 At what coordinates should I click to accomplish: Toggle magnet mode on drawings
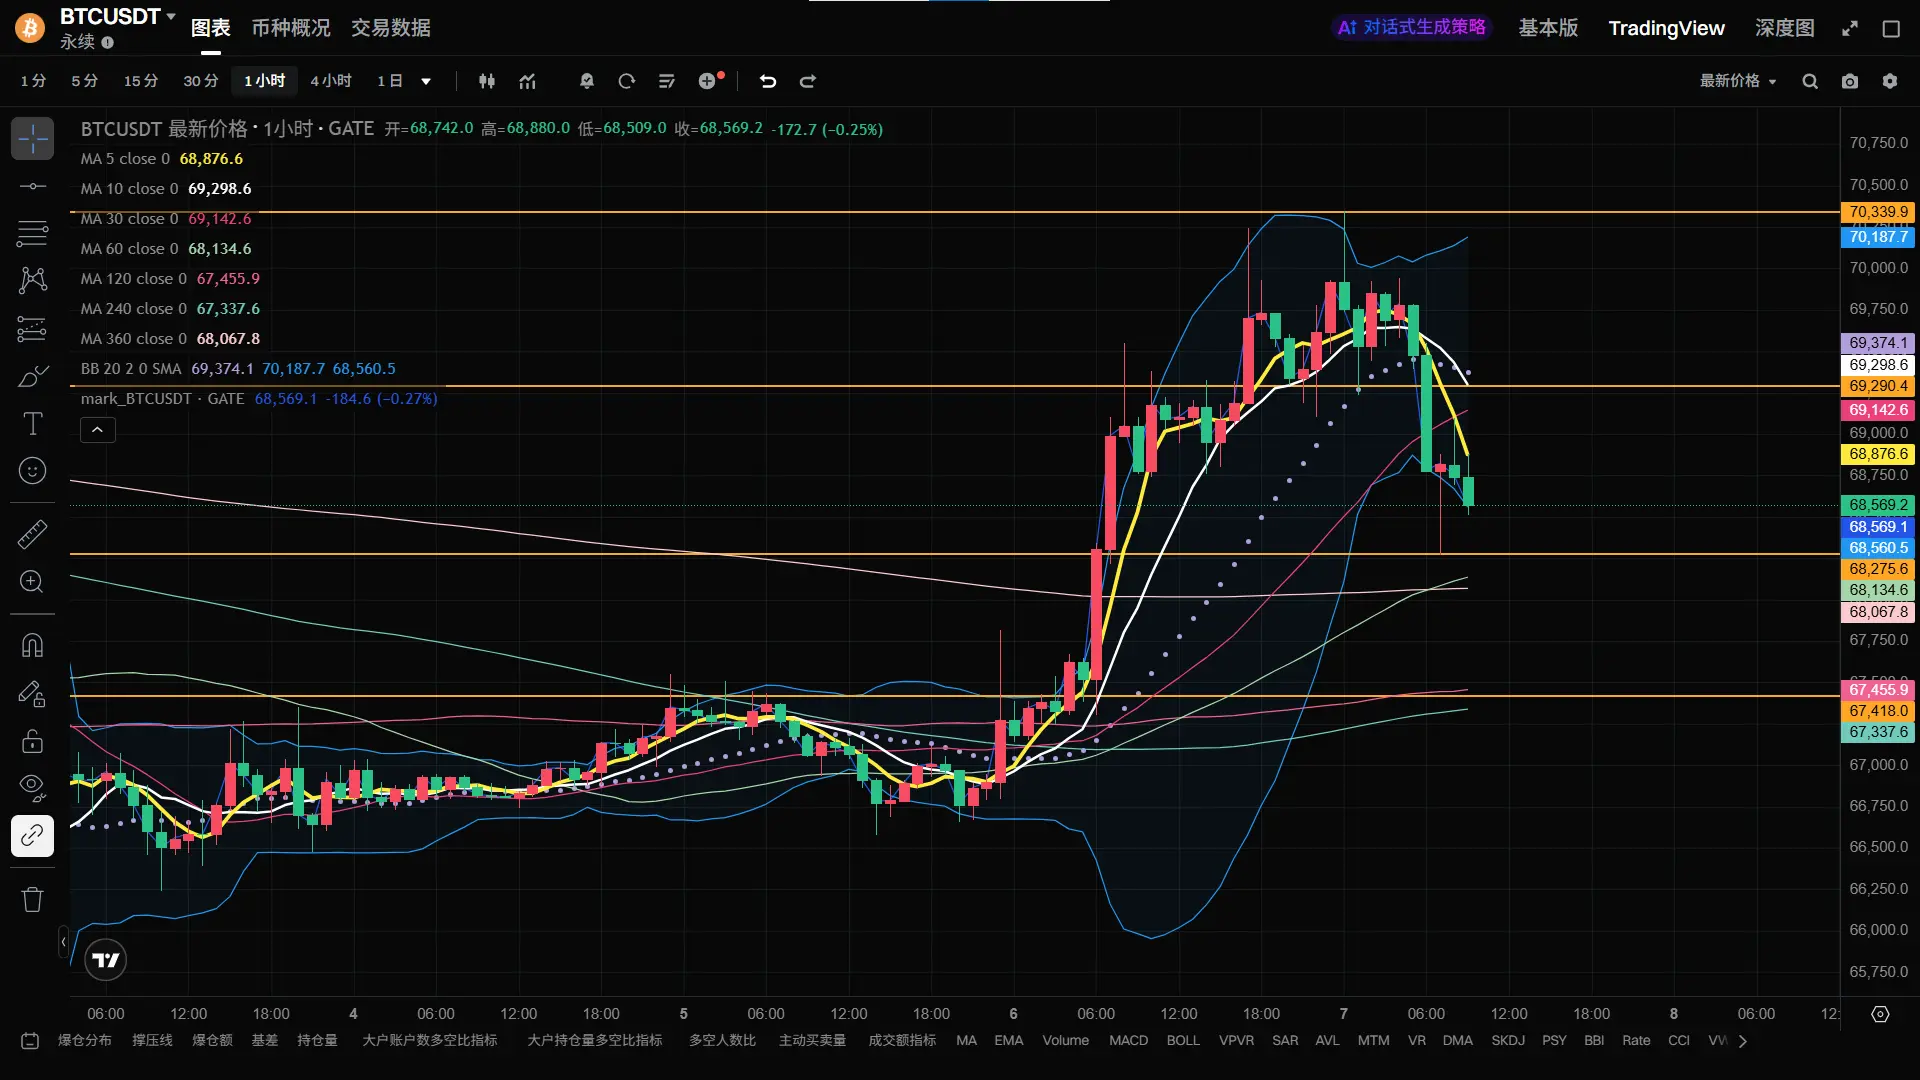coord(32,645)
